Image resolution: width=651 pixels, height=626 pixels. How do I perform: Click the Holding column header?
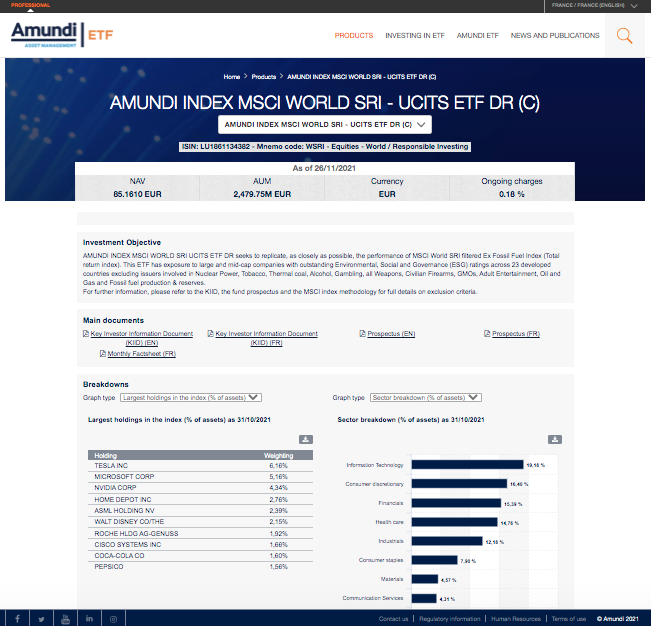point(105,455)
